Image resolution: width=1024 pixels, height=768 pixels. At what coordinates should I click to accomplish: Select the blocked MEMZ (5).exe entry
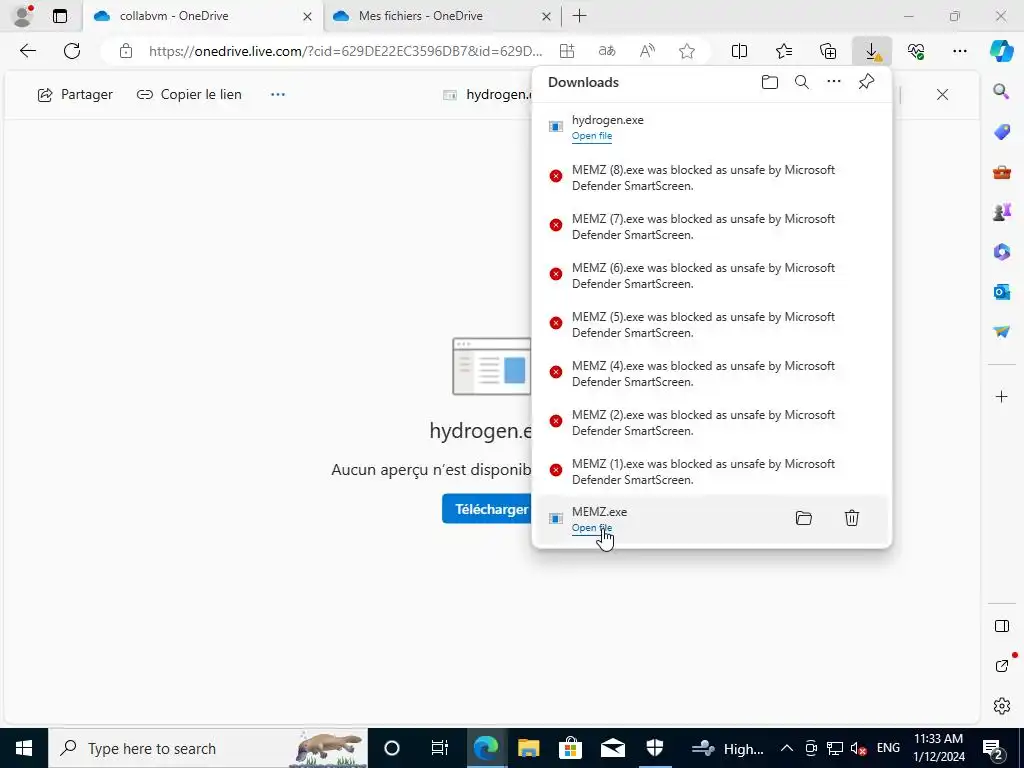[x=712, y=325]
